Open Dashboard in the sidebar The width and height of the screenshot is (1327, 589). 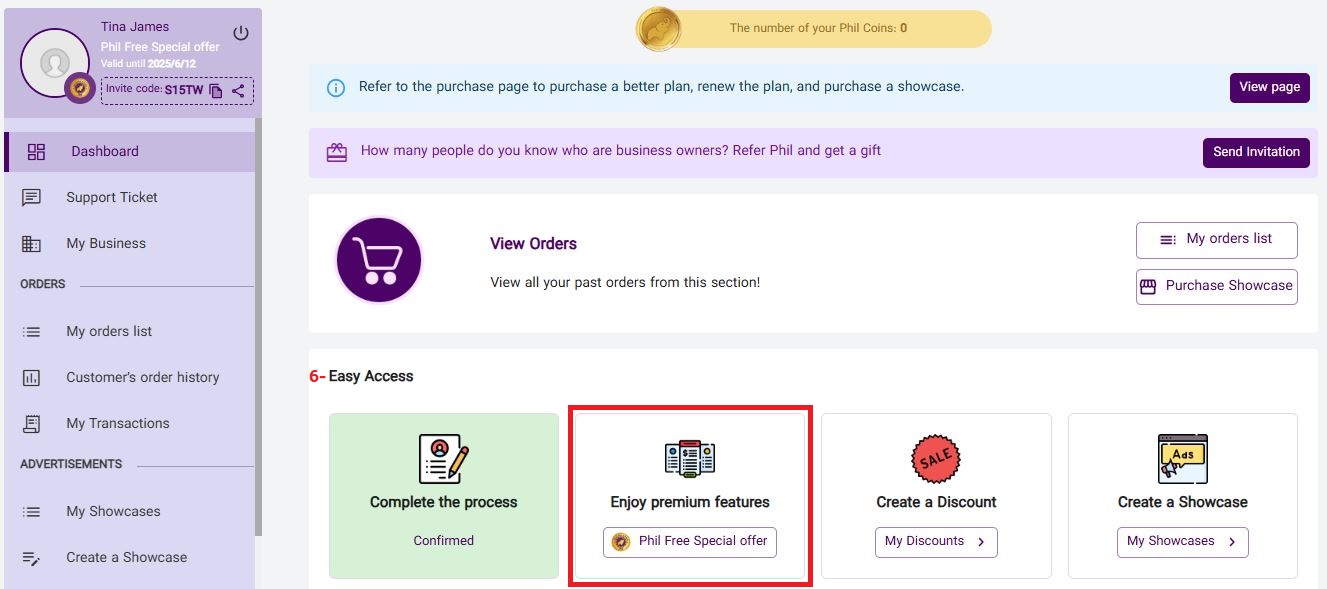(x=105, y=152)
